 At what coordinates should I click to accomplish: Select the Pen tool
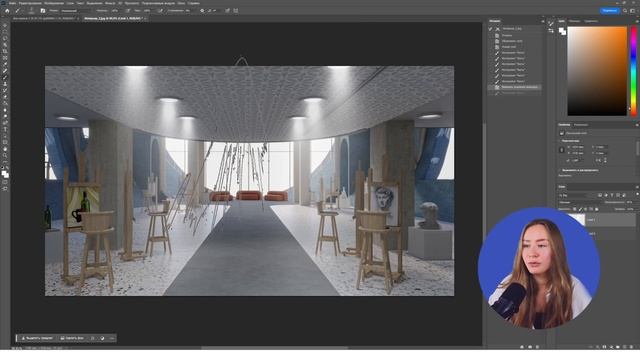5,123
